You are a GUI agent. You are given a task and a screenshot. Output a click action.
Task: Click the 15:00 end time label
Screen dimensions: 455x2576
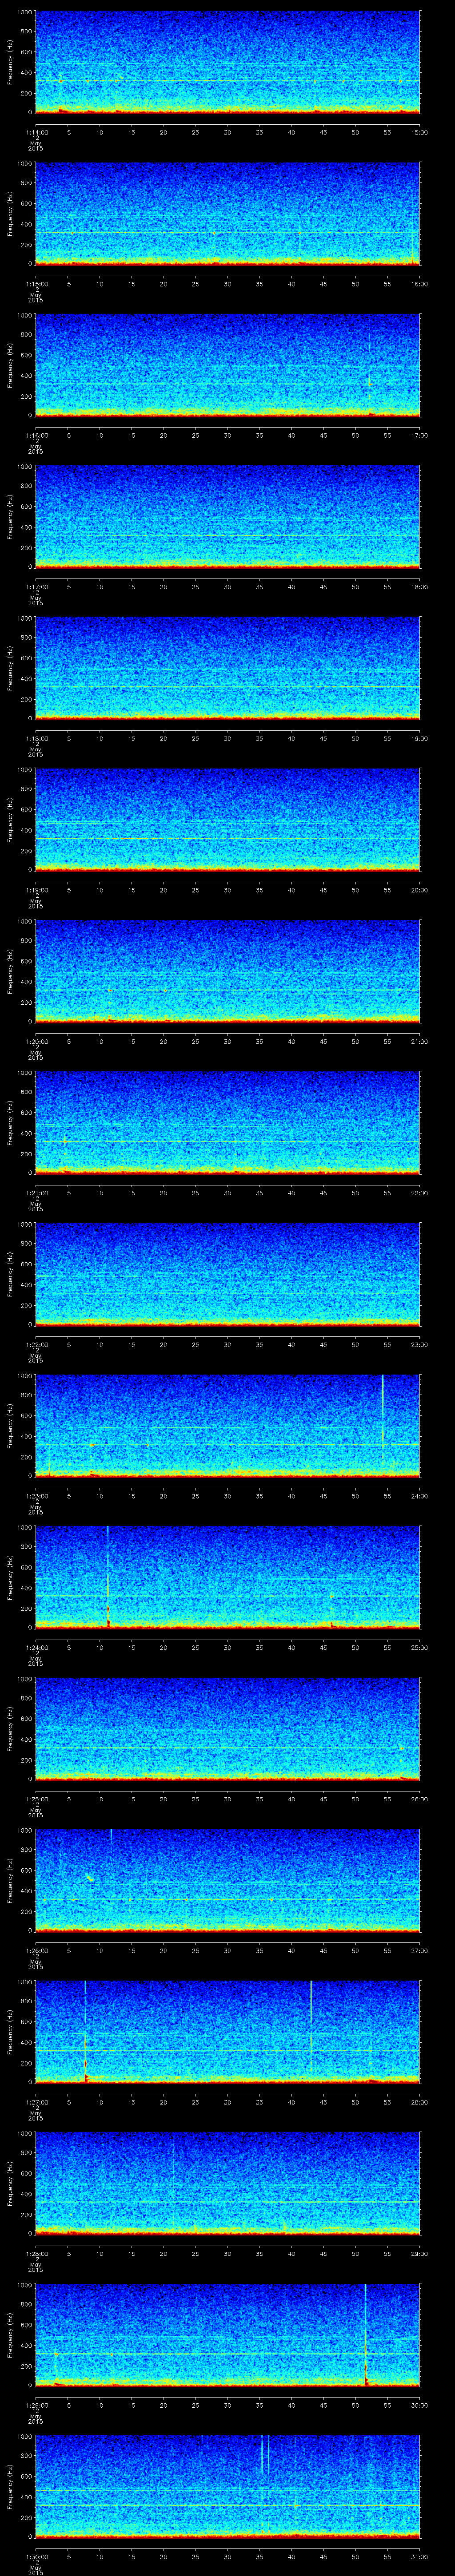420,132
